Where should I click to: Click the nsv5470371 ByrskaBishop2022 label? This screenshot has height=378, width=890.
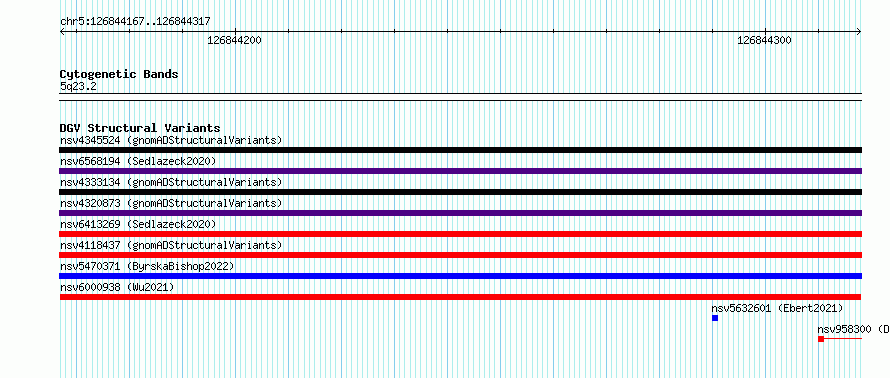tap(147, 266)
